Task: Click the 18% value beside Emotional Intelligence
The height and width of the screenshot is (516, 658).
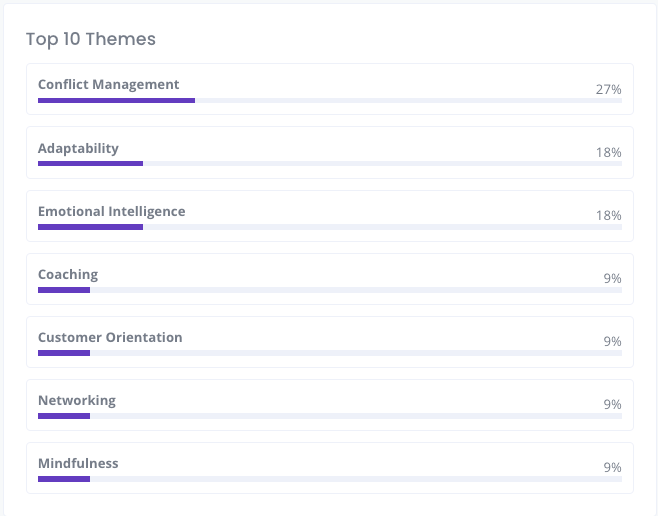Action: point(608,215)
